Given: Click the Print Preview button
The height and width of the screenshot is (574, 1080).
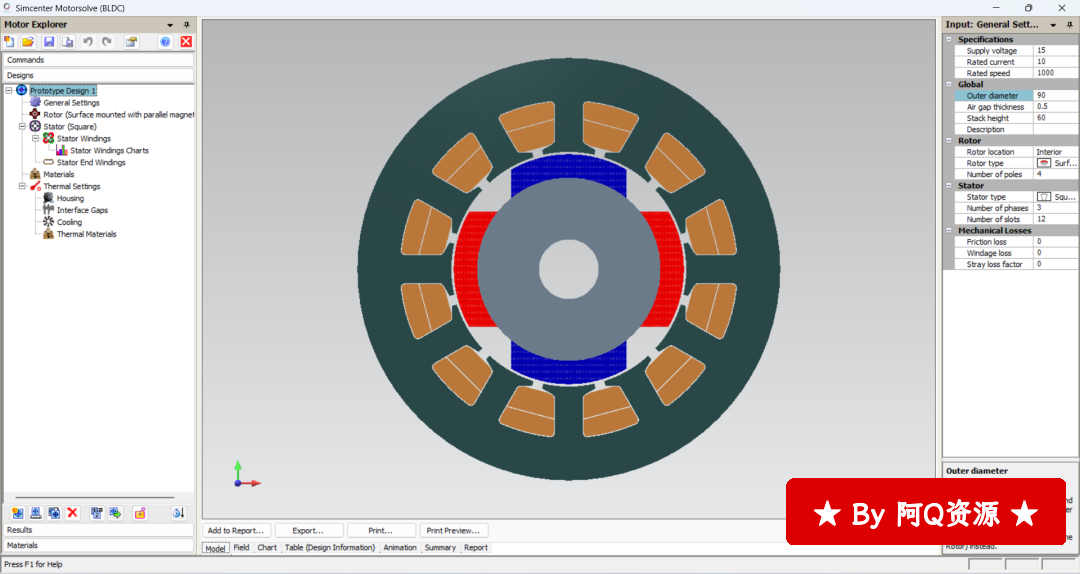Looking at the screenshot, I should (x=453, y=531).
